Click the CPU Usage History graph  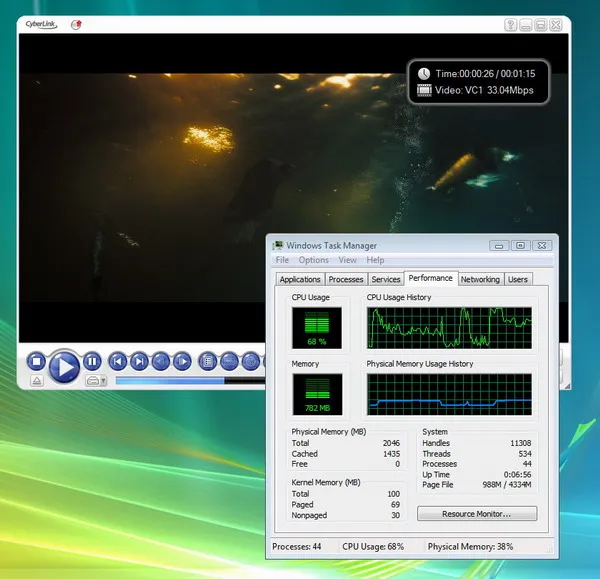[449, 328]
